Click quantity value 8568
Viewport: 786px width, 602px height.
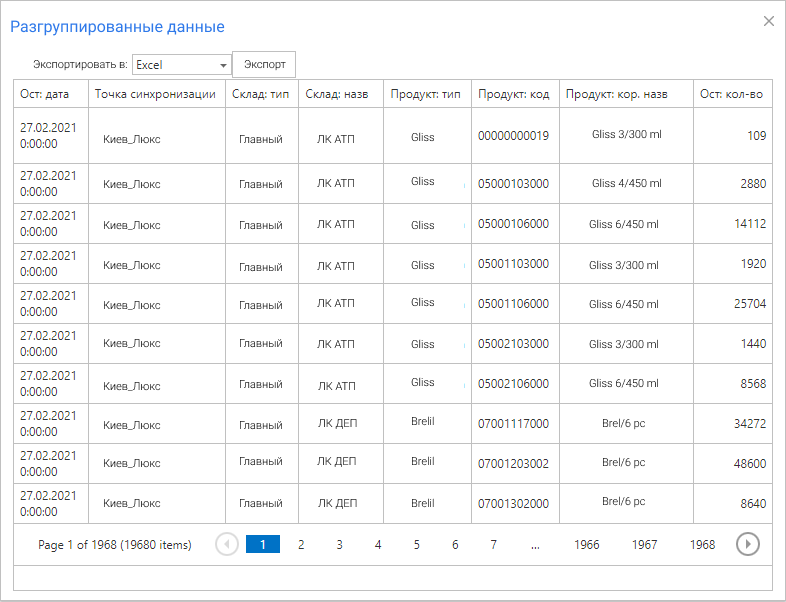(x=753, y=384)
